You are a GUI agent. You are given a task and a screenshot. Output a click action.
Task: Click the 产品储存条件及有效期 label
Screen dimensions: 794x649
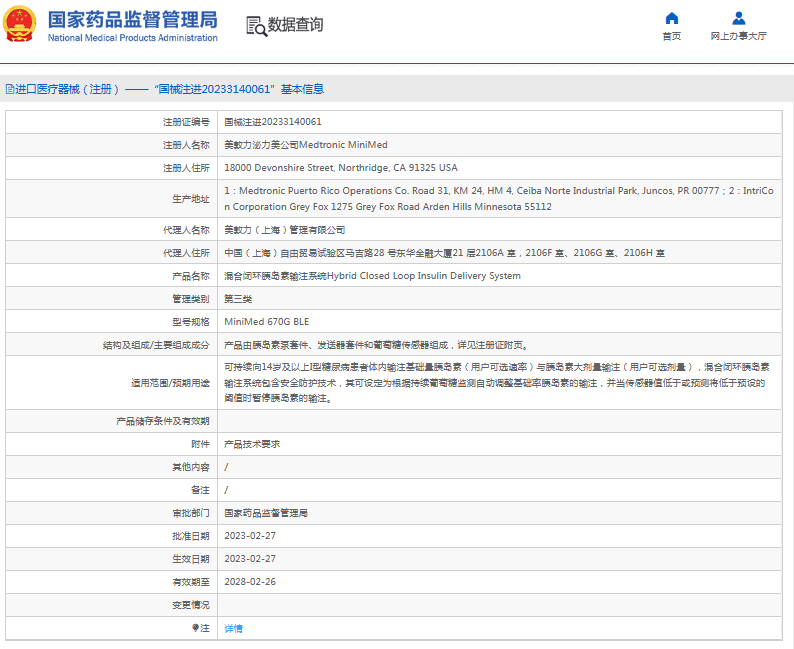click(x=163, y=421)
